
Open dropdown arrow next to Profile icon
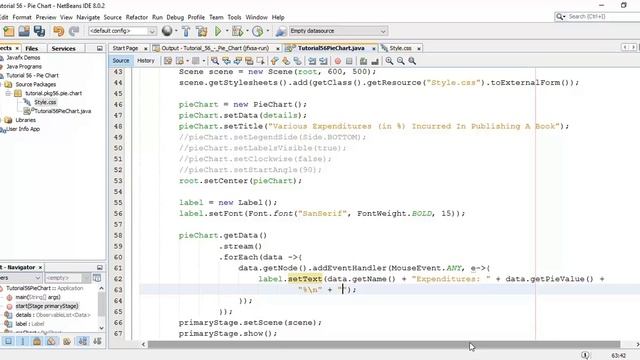267,31
